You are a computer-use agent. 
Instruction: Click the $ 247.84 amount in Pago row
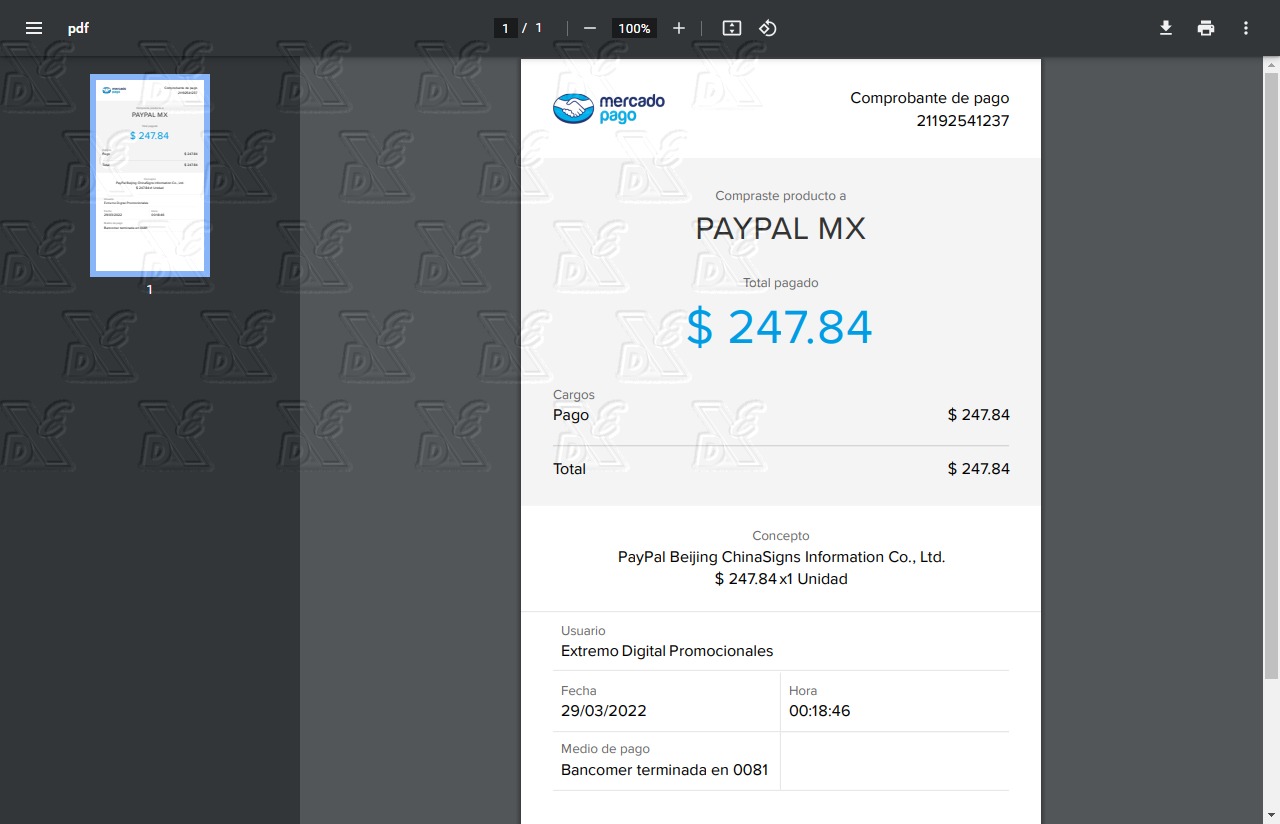coord(979,415)
